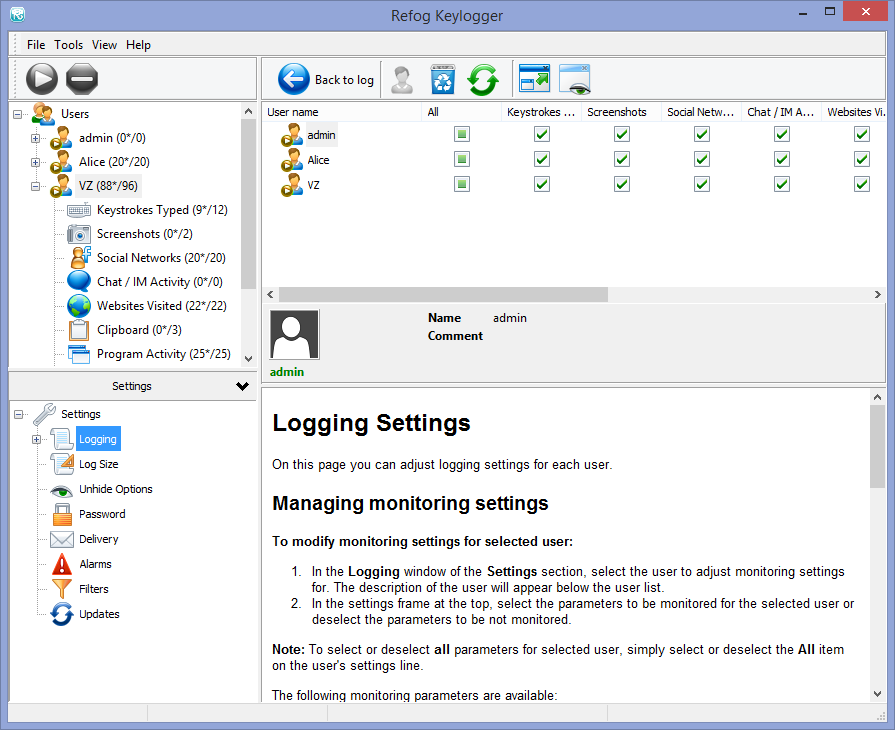Click the Social Netw... column header
Viewport: 895px width, 730px height.
coord(701,112)
